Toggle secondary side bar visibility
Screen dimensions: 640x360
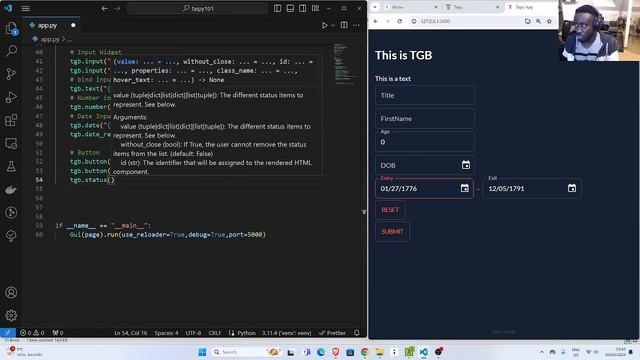303,8
